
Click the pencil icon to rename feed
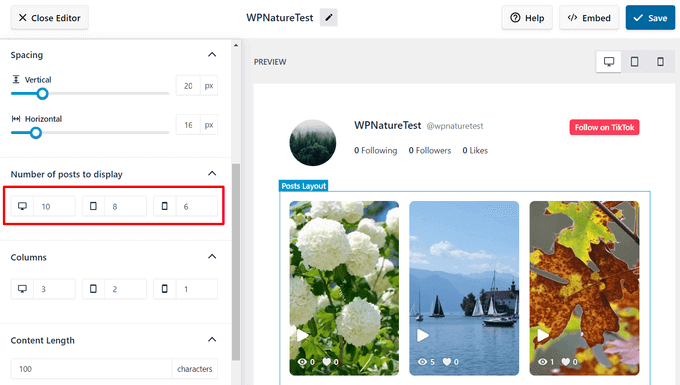329,18
